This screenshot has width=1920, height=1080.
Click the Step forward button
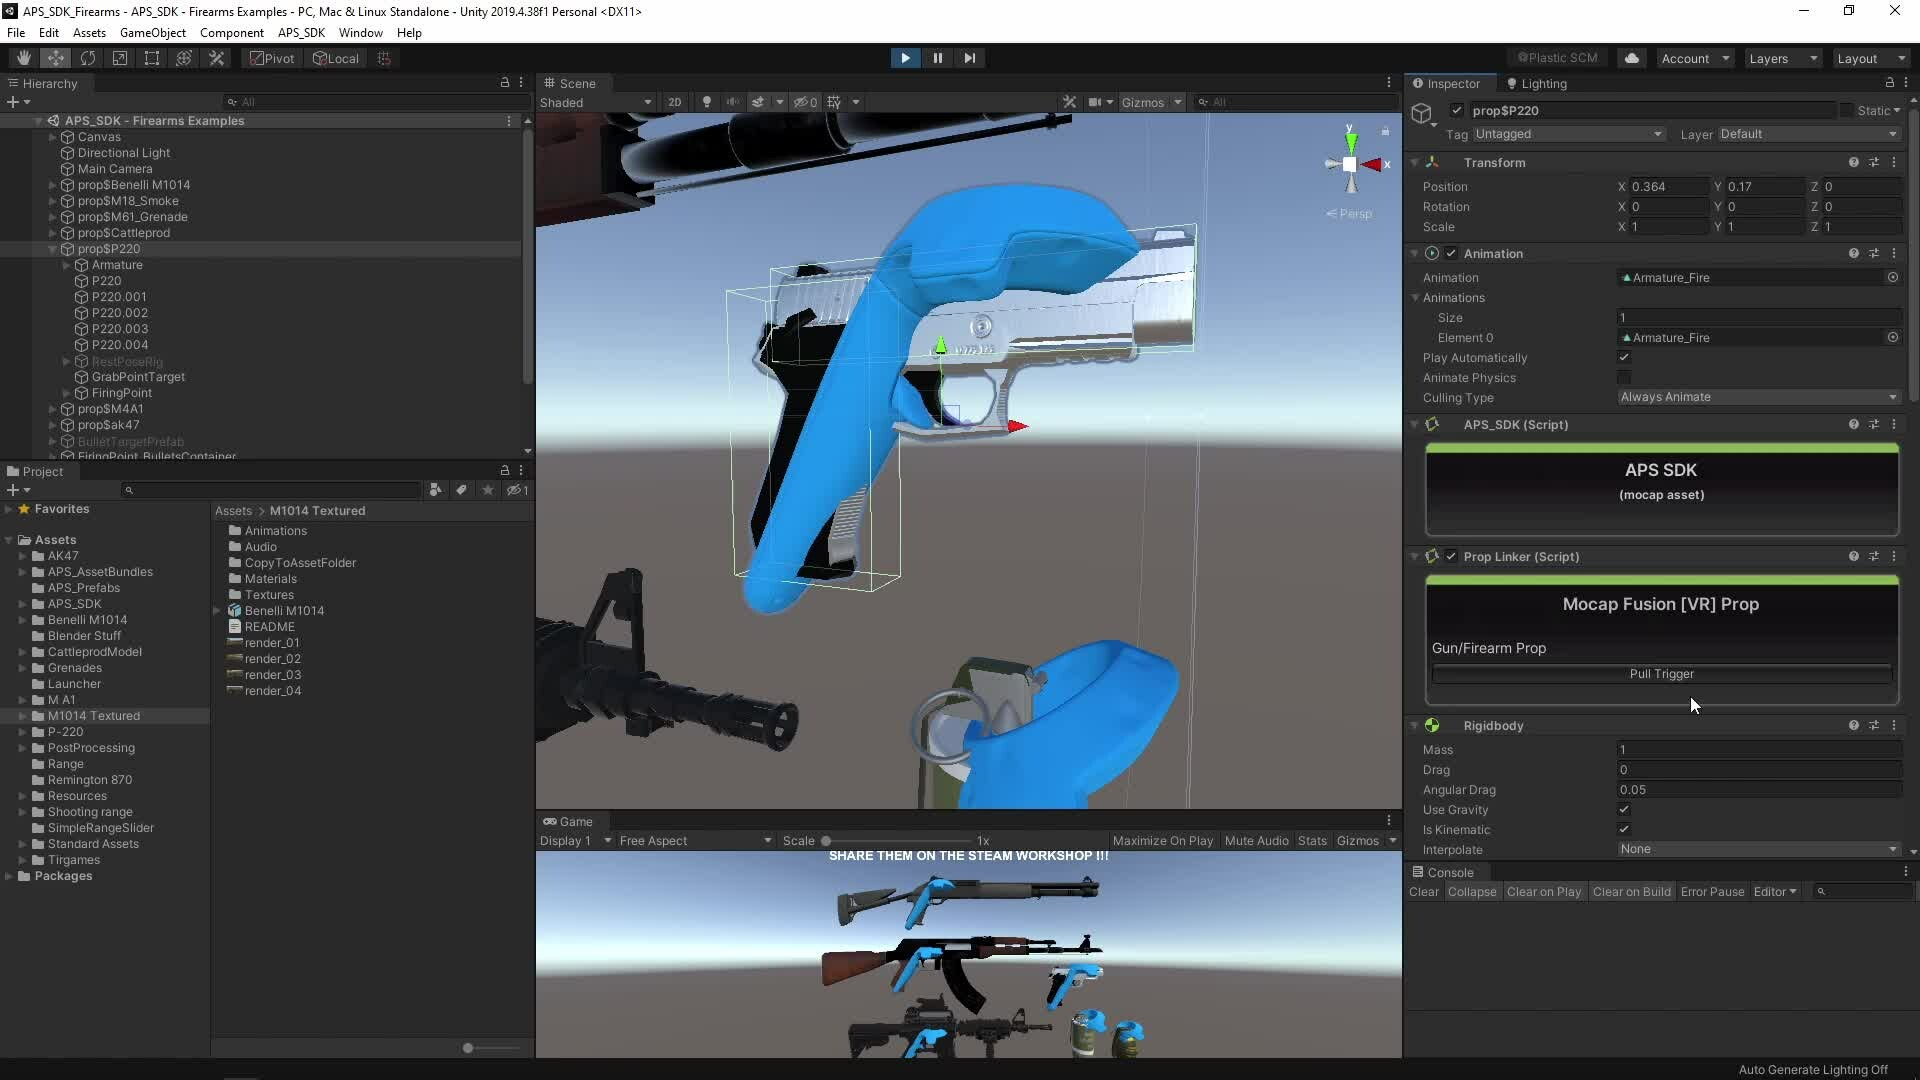969,58
